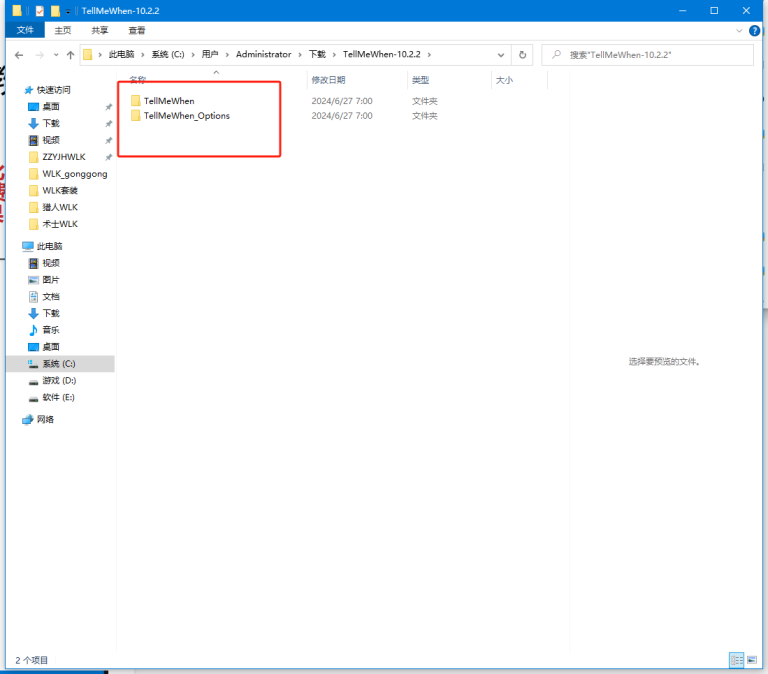The image size is (768, 674).
Task: Open 文档 in the left sidebar
Action: (x=50, y=297)
